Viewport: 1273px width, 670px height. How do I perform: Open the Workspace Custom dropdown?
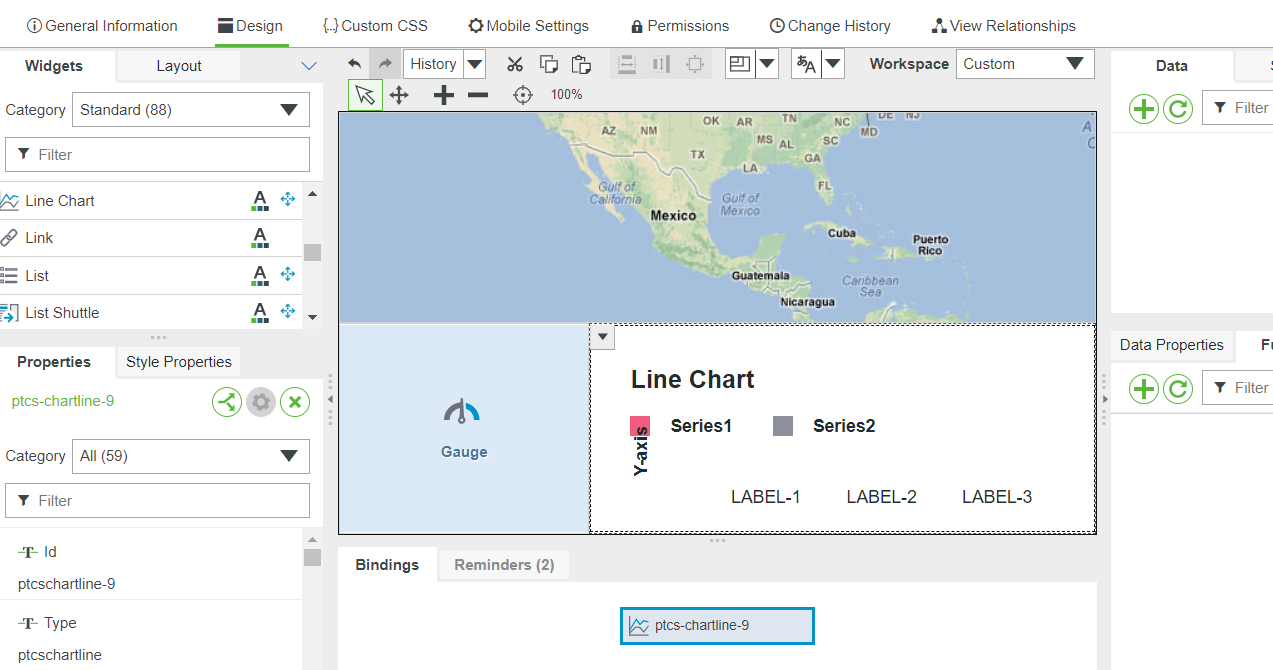pos(1024,64)
